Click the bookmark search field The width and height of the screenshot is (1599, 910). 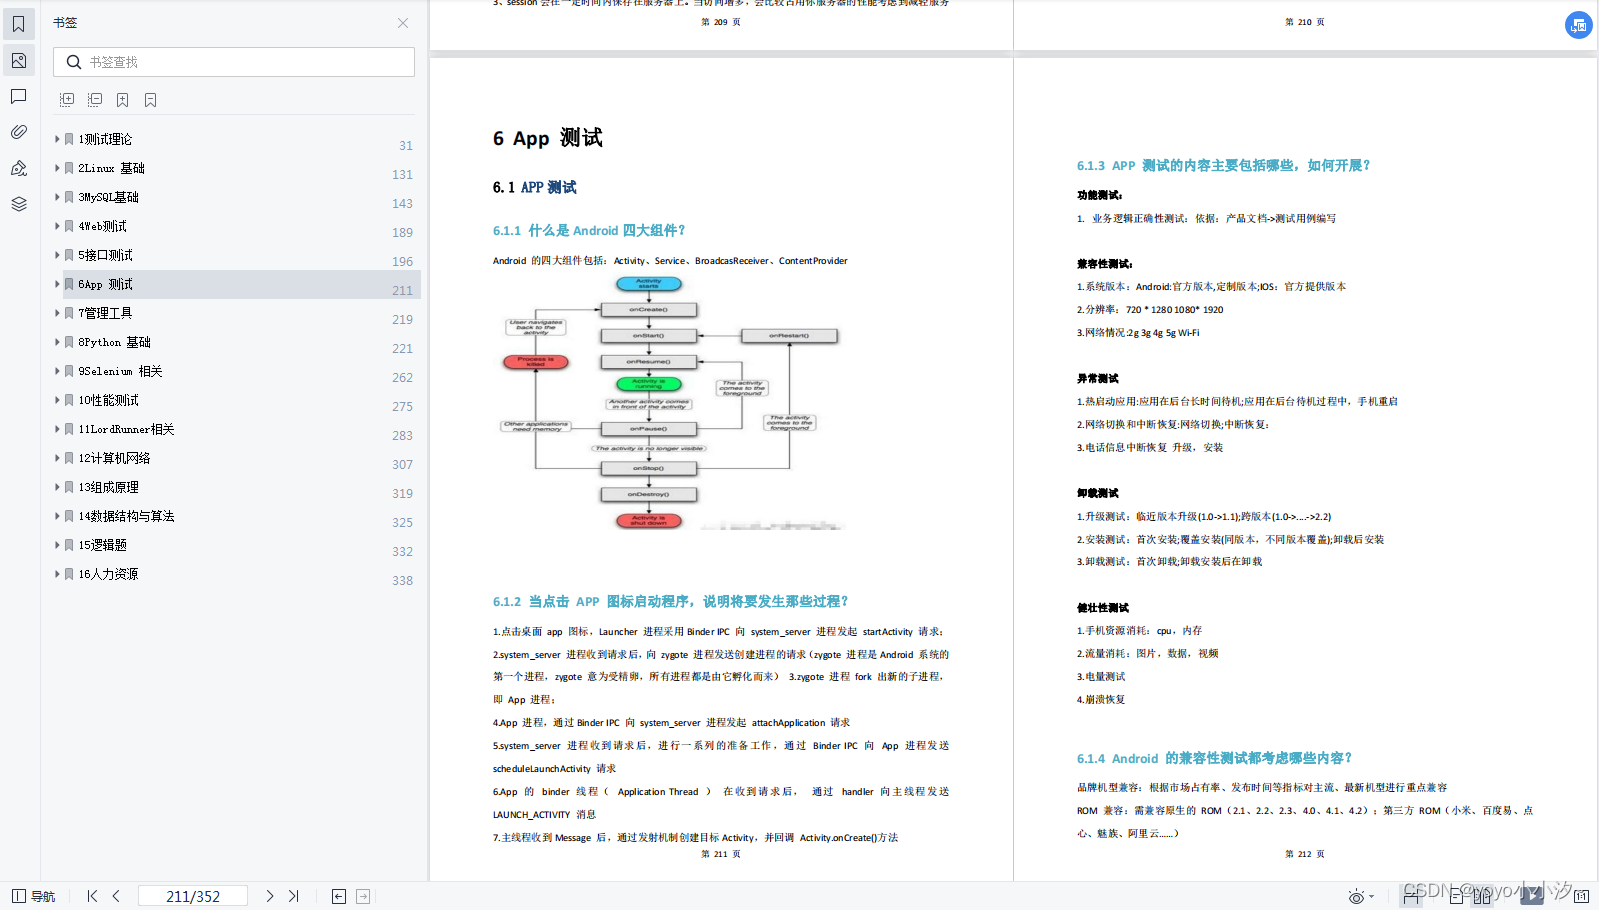click(x=234, y=62)
